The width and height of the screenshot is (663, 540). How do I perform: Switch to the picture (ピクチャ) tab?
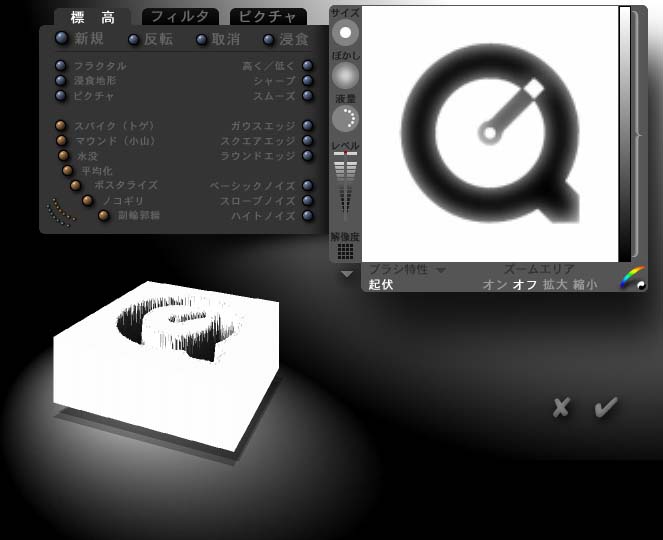268,16
